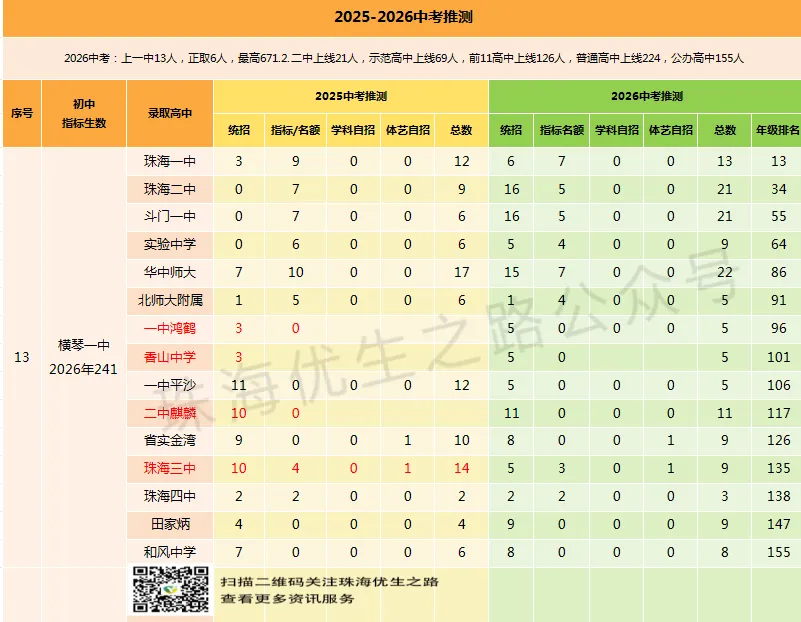Select the title '2025-2026中考推测'
Viewport: 801px width, 622px height.
(x=403, y=17)
